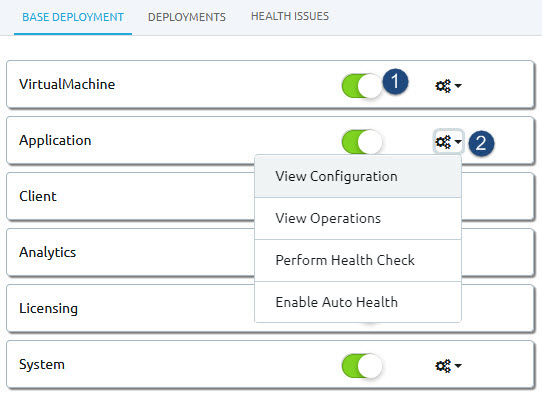Viewport: 542px width, 394px height.
Task: Expand the System actions dropdown caret
Action: (458, 366)
